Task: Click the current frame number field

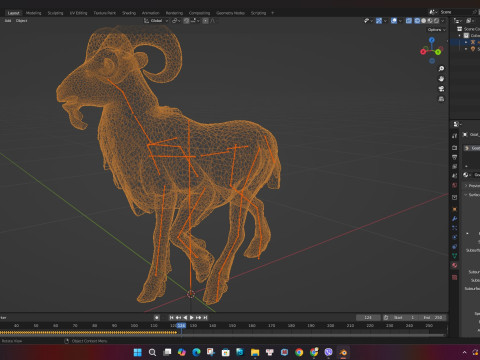Action: pyautogui.click(x=368, y=318)
